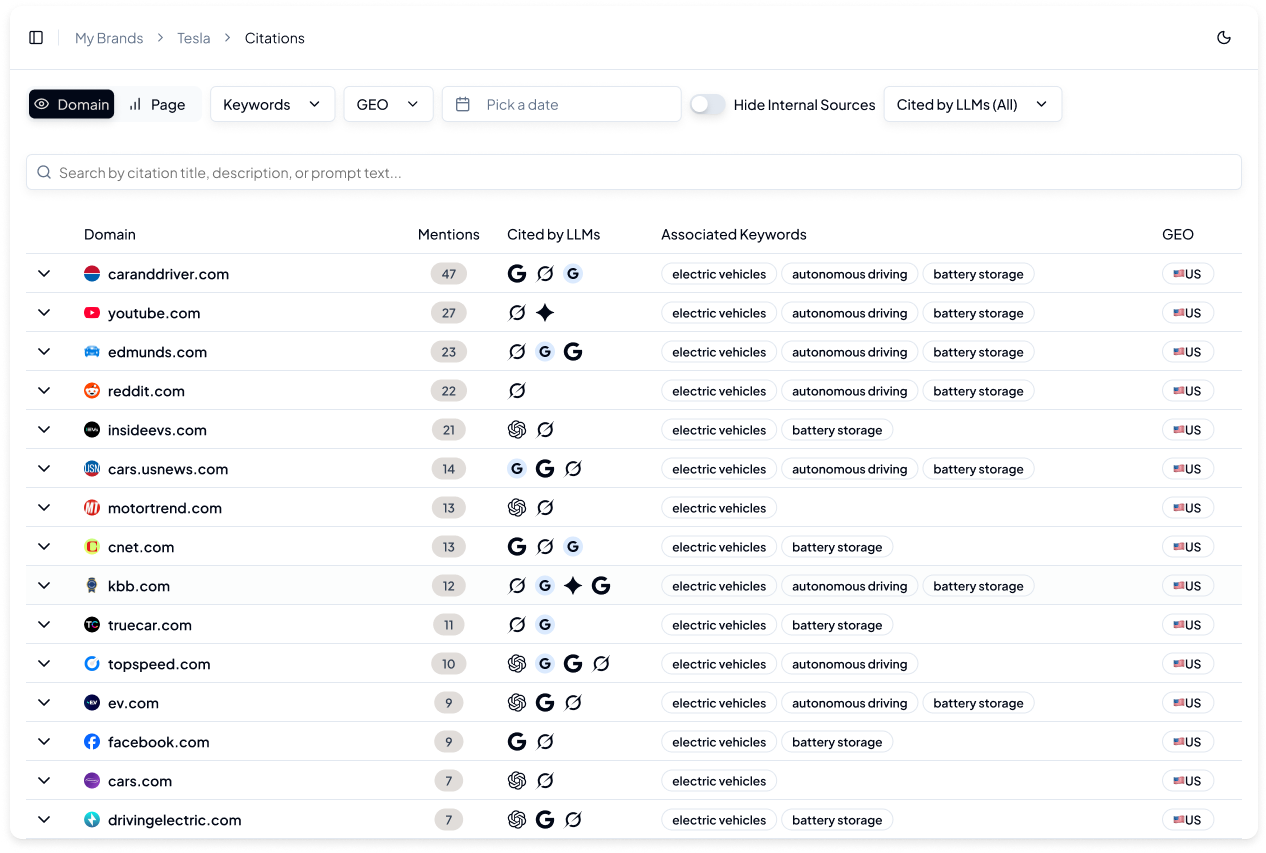Click the insideevs.com domain name
This screenshot has width=1266, height=853.
[x=157, y=430]
